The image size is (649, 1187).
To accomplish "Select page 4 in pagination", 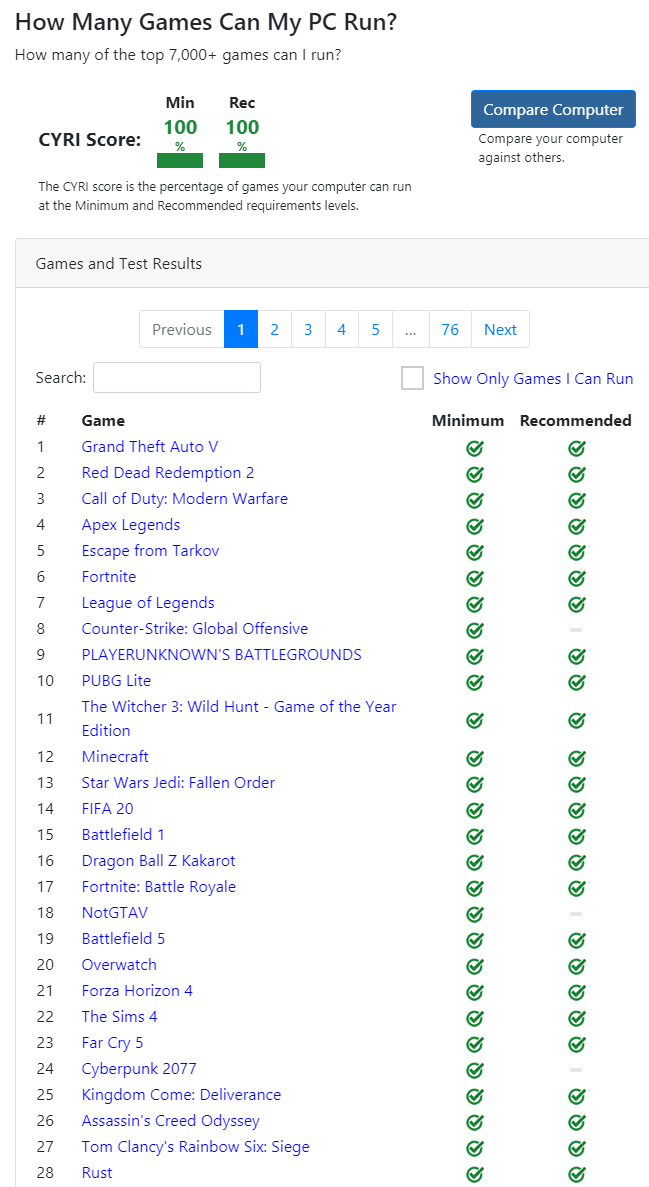I will click(342, 329).
